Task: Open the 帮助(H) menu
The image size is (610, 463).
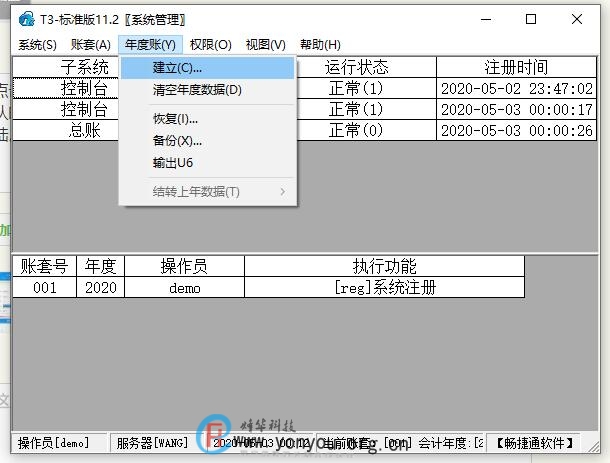Action: tap(320, 45)
